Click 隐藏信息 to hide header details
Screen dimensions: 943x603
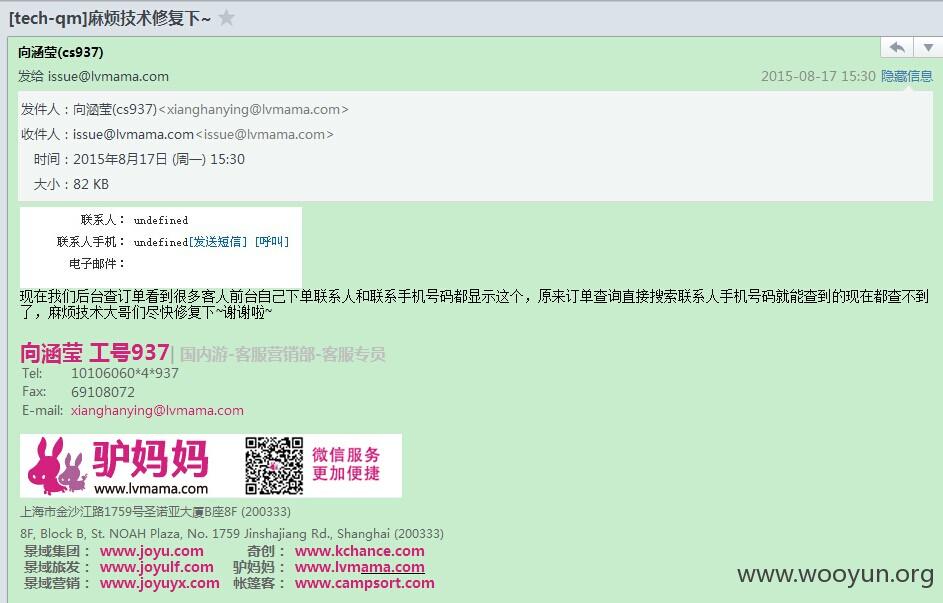[907, 76]
